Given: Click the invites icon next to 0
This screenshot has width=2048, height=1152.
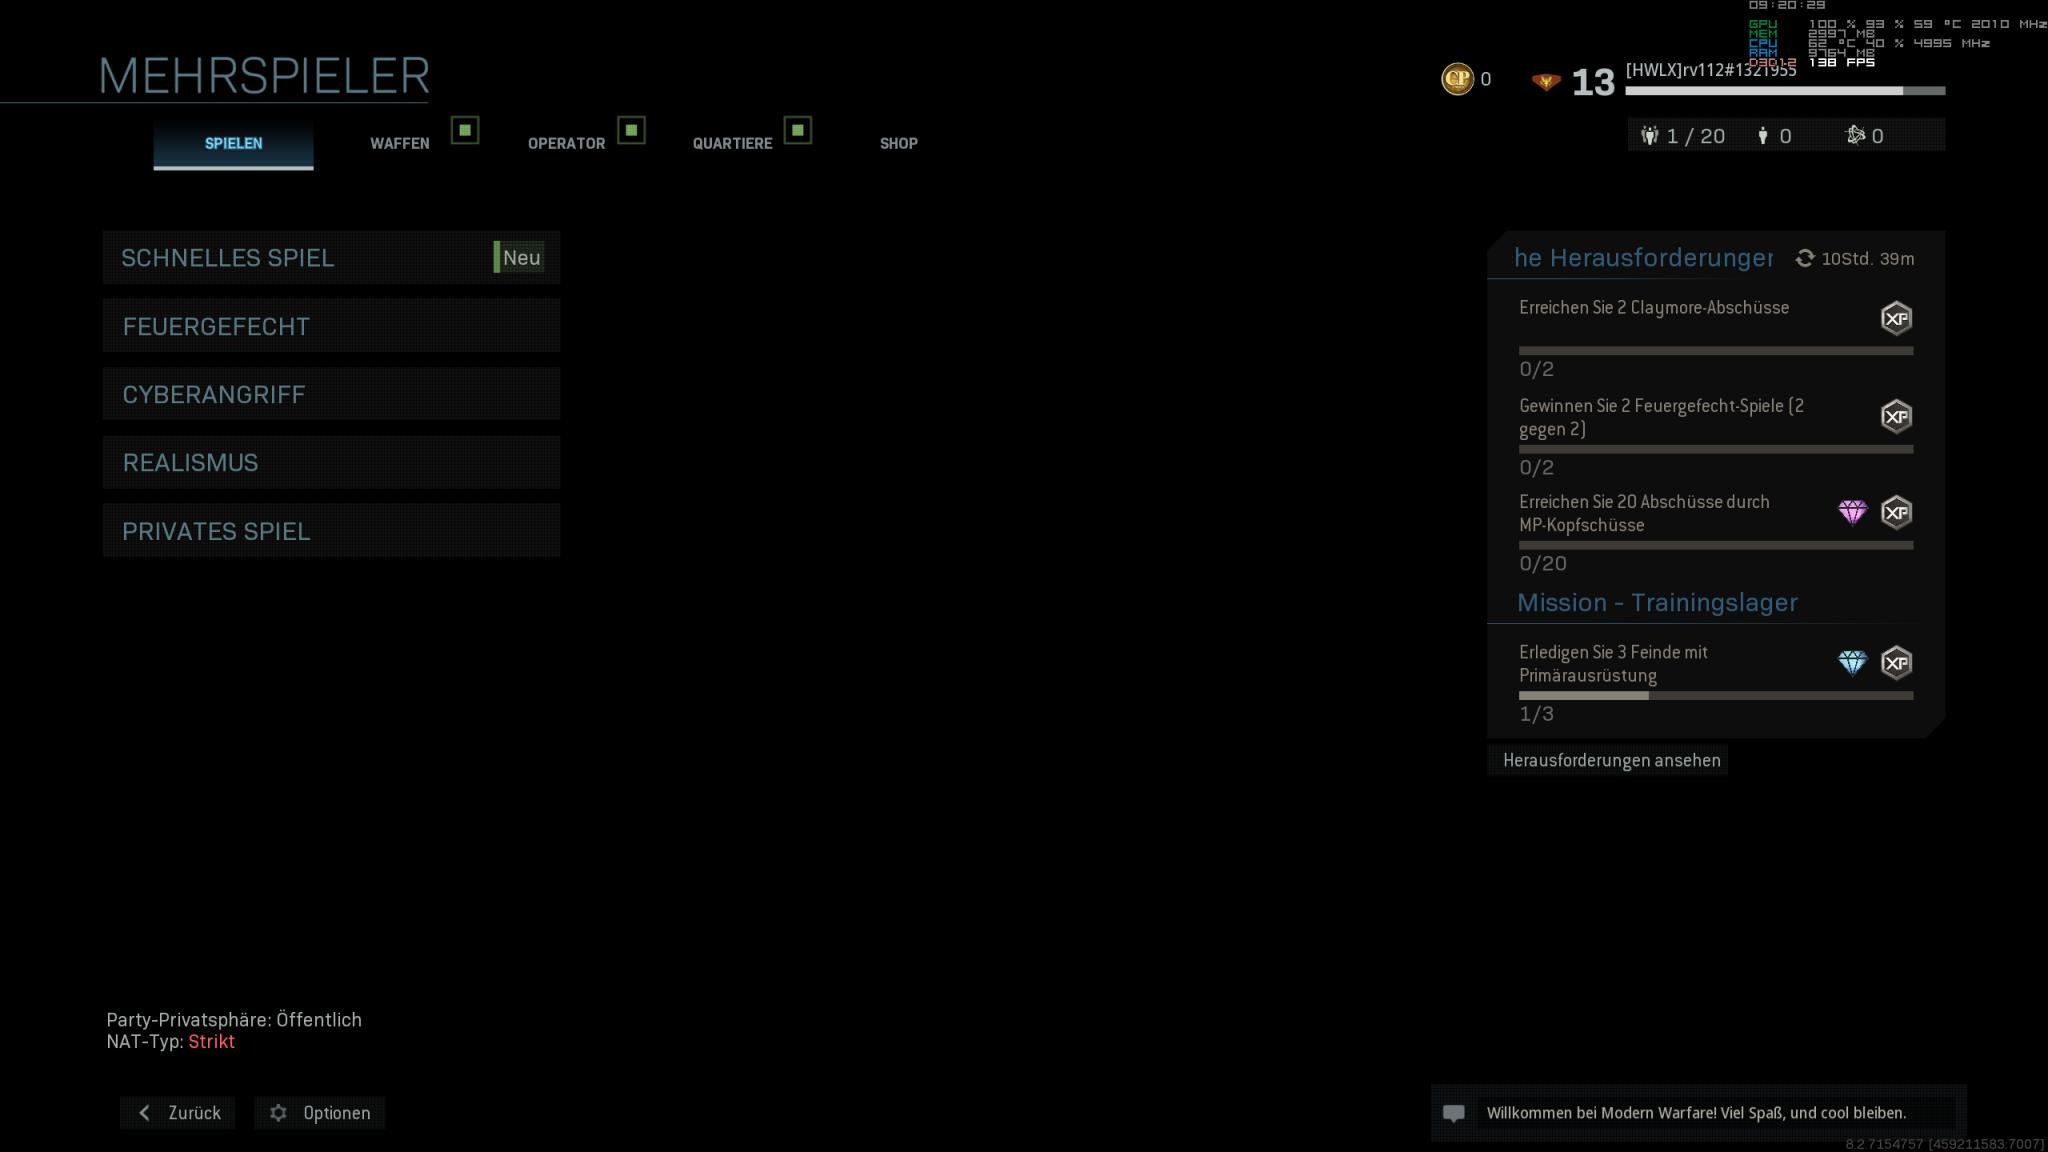Looking at the screenshot, I should 1855,135.
